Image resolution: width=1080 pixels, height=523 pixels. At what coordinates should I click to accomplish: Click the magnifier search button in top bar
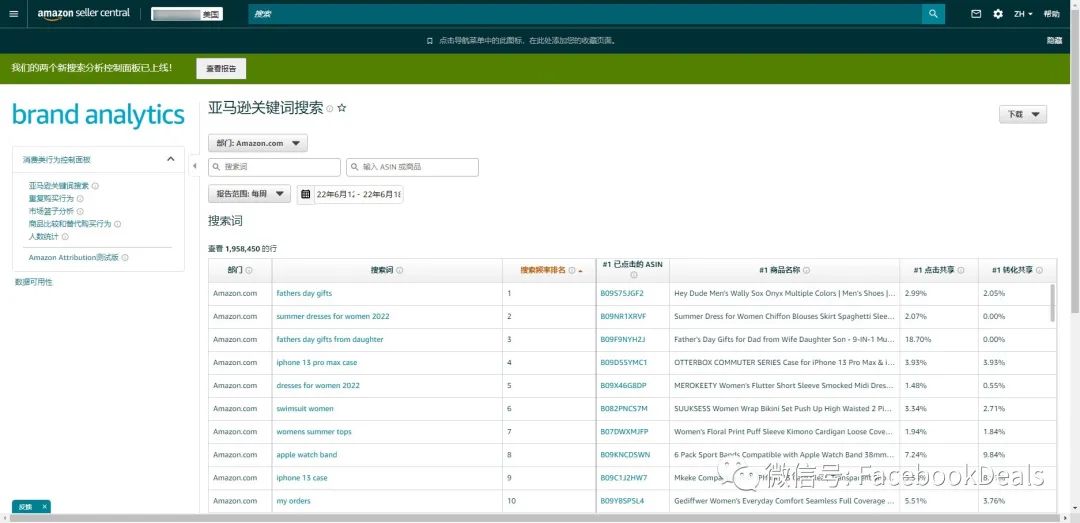[933, 14]
